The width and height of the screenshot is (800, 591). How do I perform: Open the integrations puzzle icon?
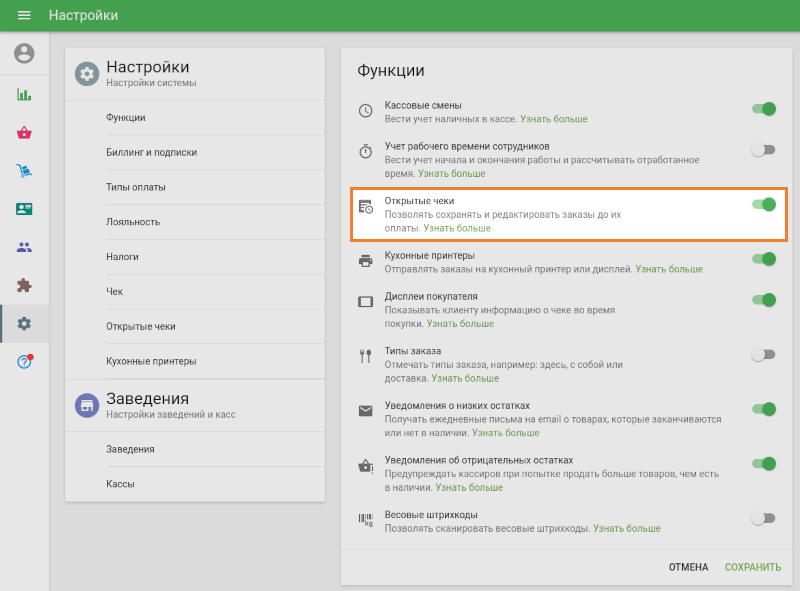click(24, 285)
